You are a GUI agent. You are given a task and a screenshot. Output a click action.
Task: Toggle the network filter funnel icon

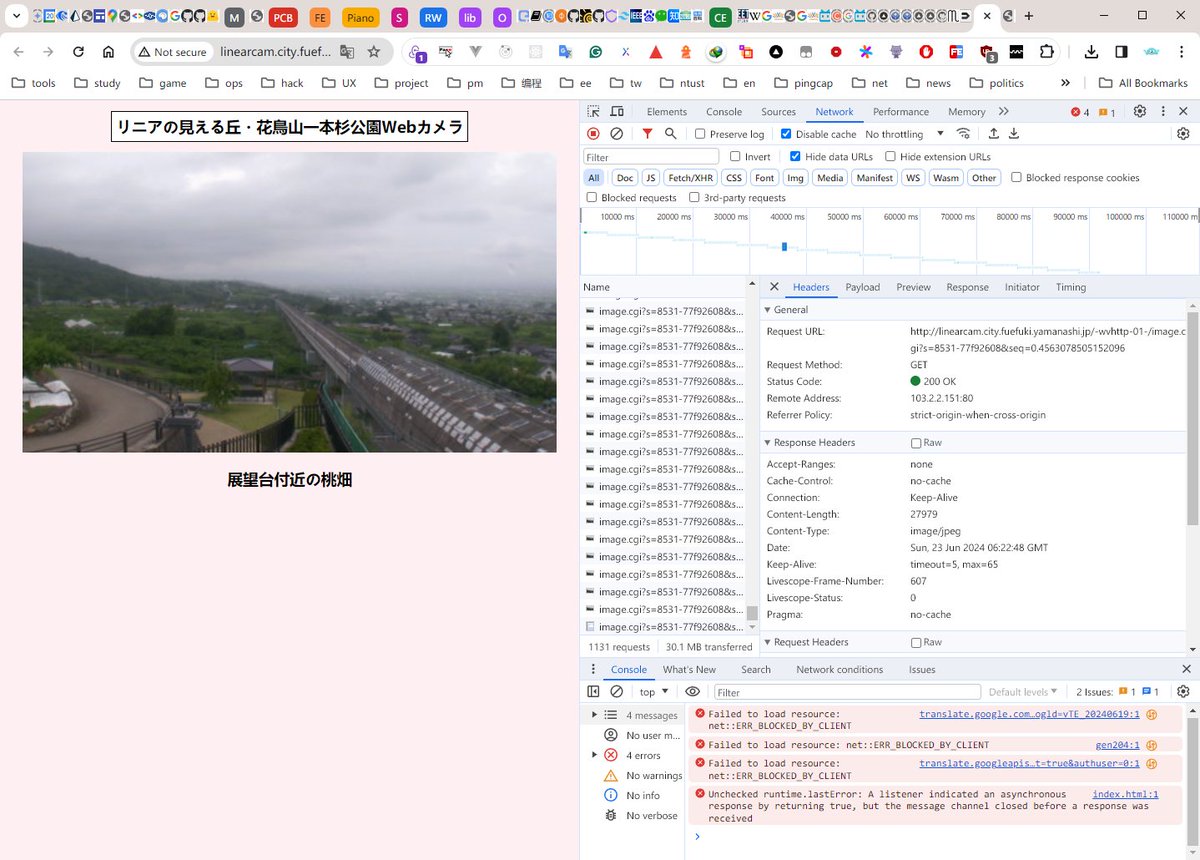[647, 134]
